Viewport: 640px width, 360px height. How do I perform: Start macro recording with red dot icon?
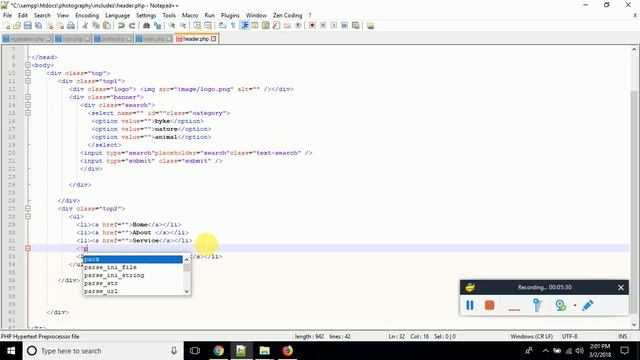[x=312, y=25]
